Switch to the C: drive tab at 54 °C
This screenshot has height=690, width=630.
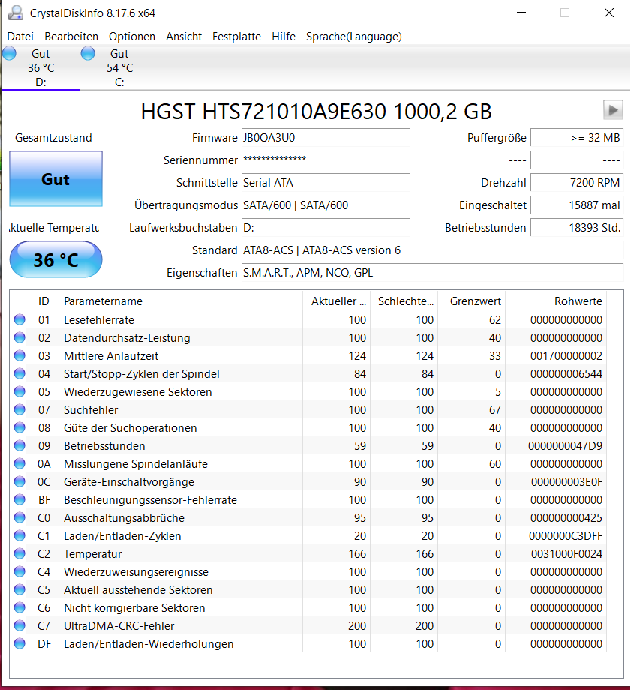(119, 67)
